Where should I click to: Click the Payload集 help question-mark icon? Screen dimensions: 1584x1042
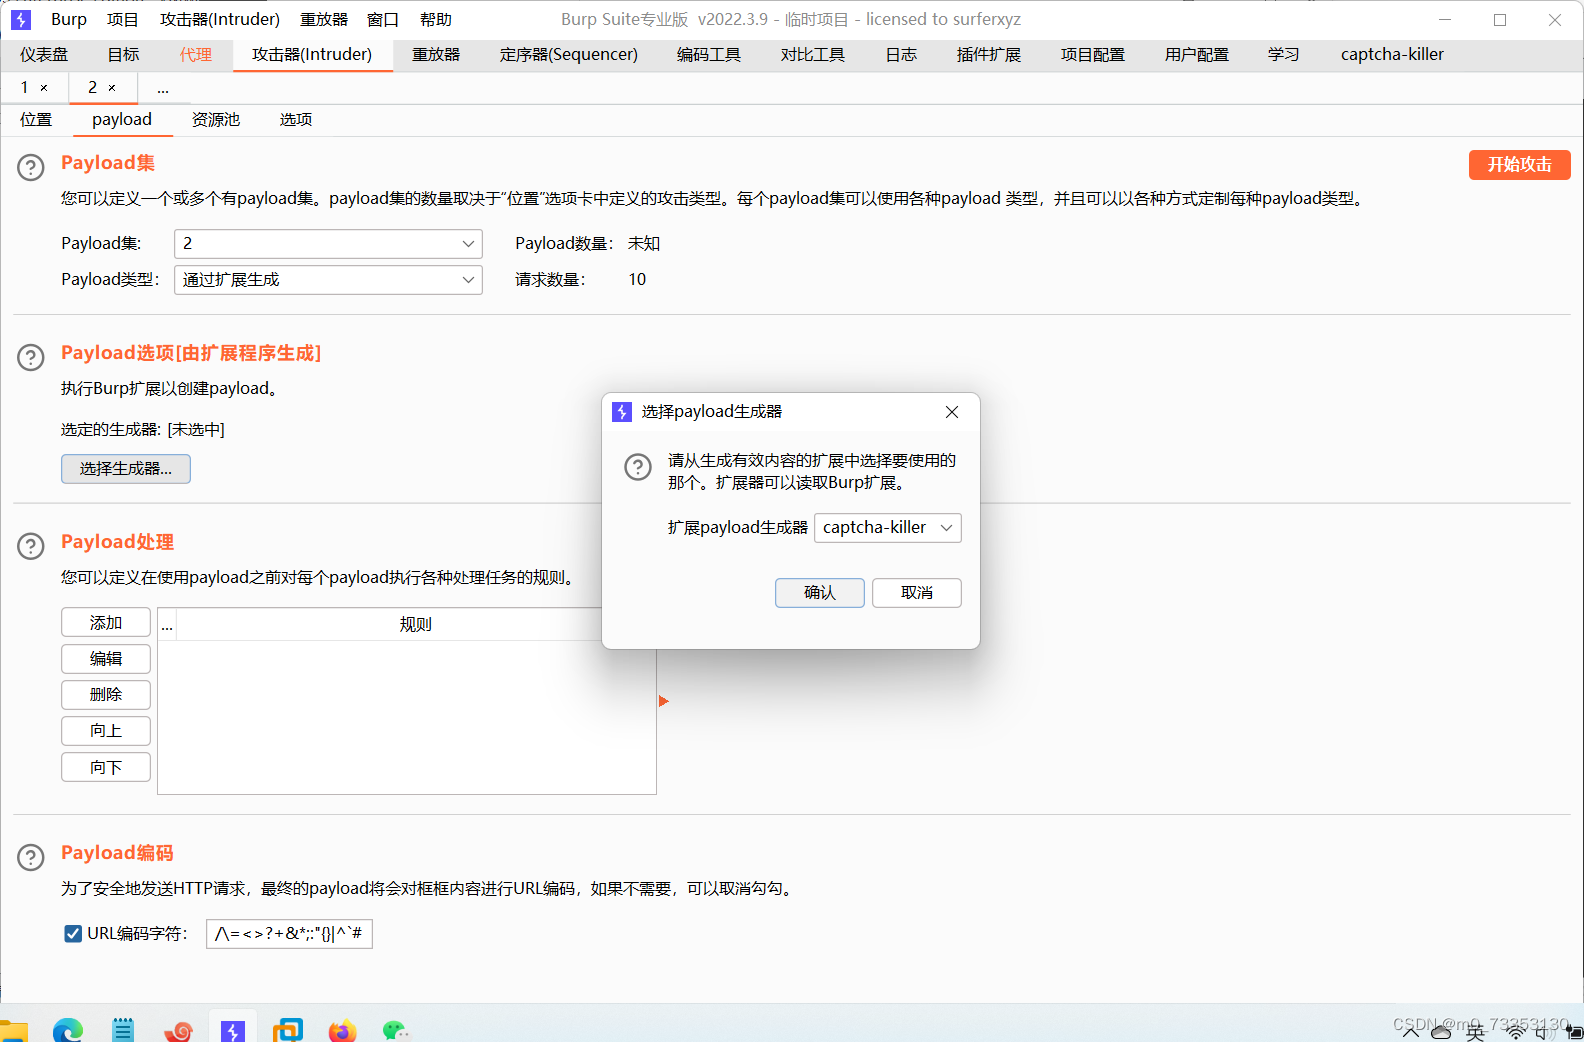click(31, 167)
